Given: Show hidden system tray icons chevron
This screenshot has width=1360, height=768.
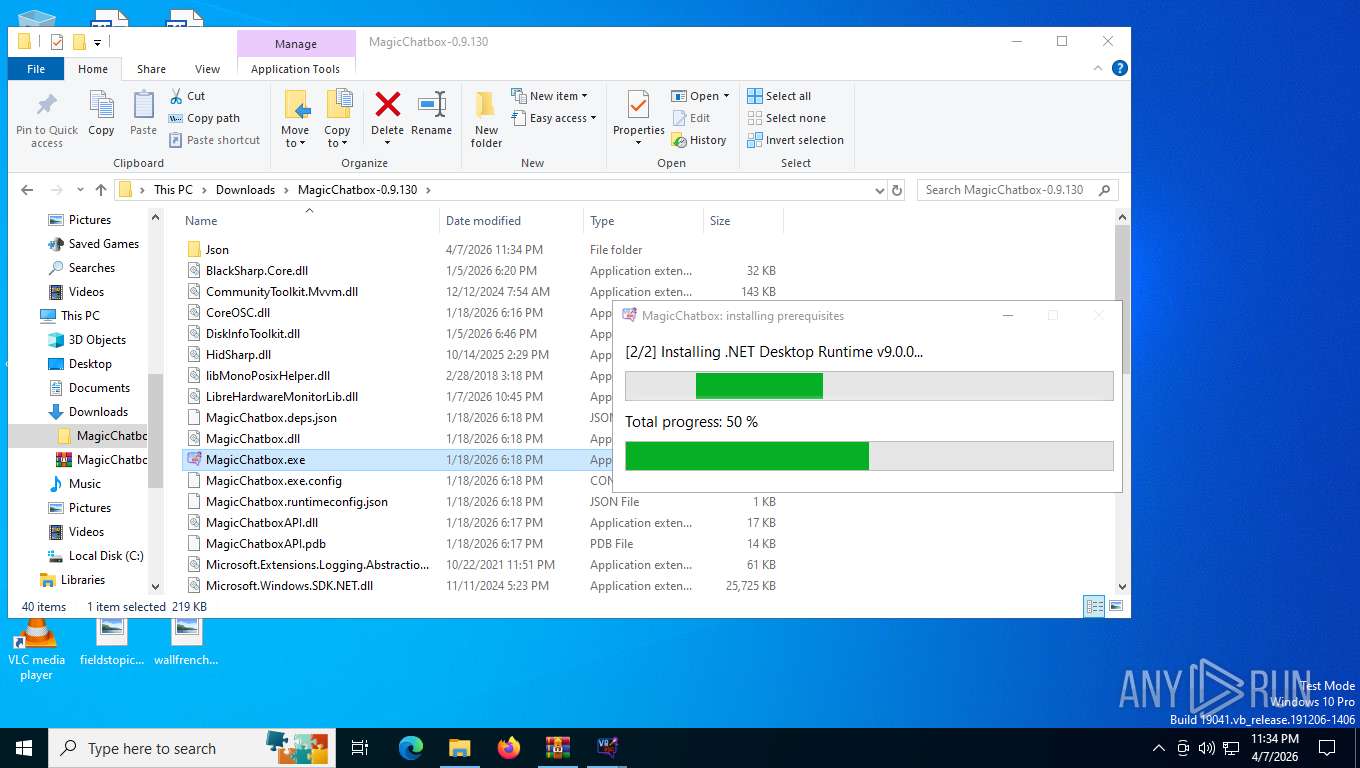Looking at the screenshot, I should click(x=1159, y=748).
